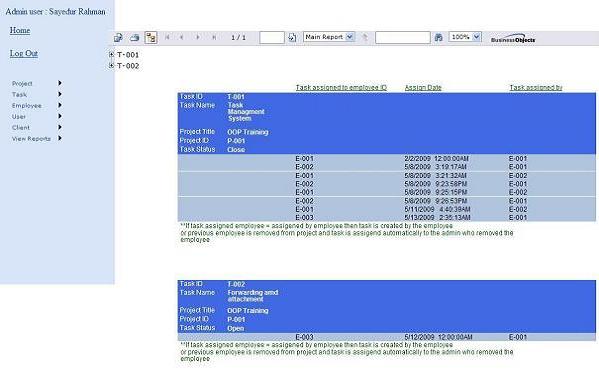Click the Export report icon

click(118, 37)
